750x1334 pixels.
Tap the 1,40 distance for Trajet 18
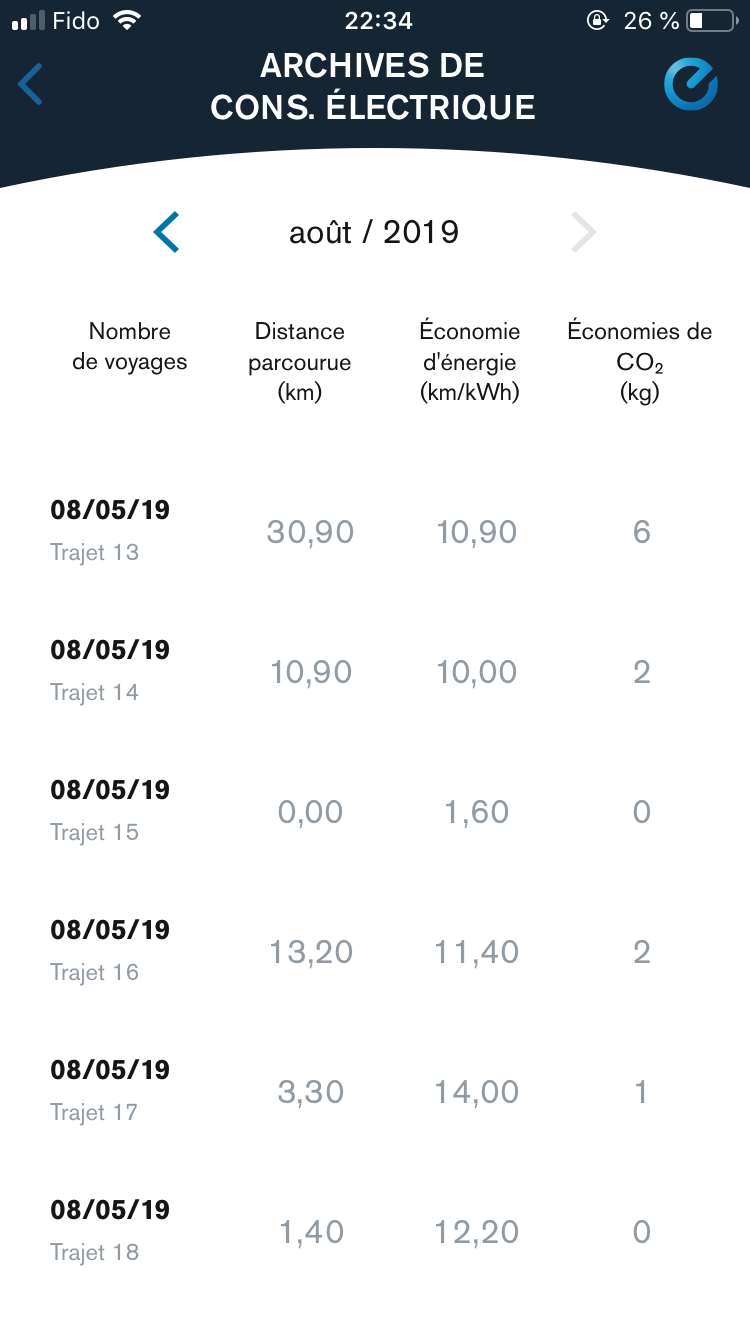[x=311, y=1232]
